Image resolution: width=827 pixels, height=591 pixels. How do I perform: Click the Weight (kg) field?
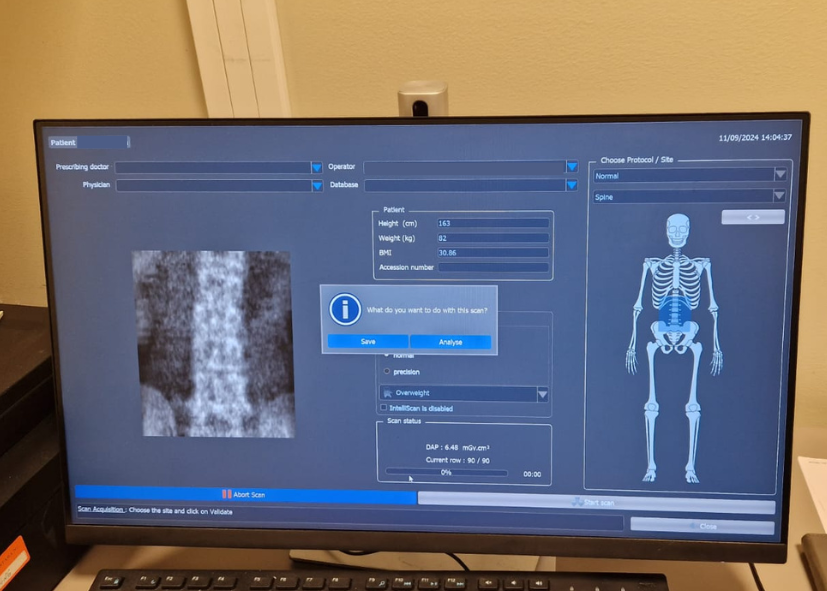[493, 238]
